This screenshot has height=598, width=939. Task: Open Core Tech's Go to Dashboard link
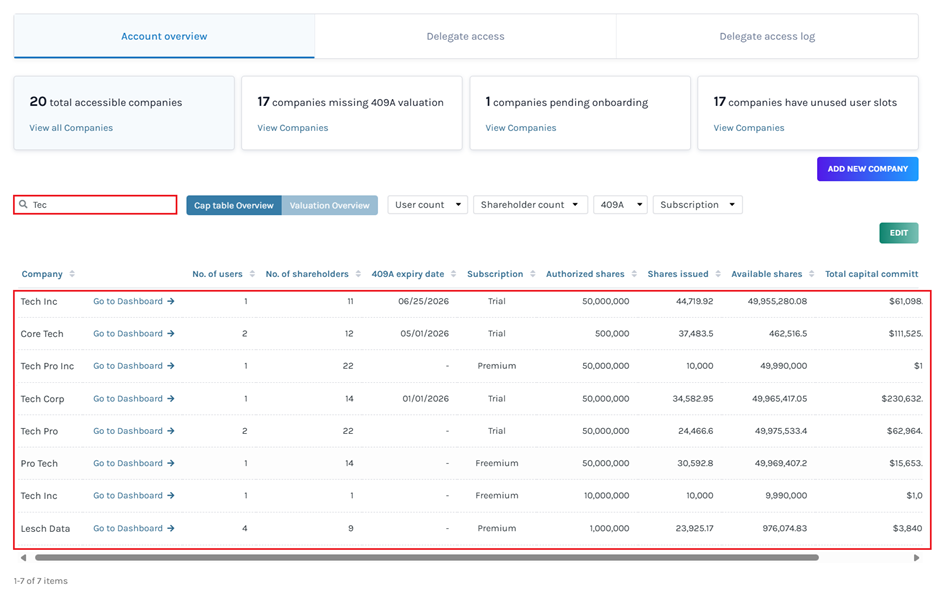click(134, 334)
